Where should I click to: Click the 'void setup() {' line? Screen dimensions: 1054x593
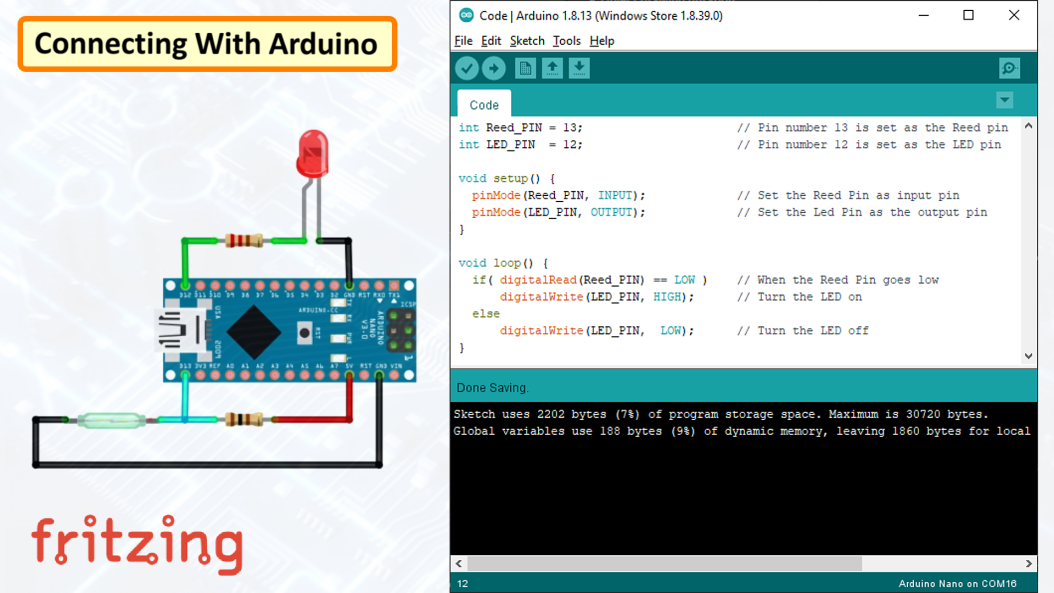(x=507, y=179)
